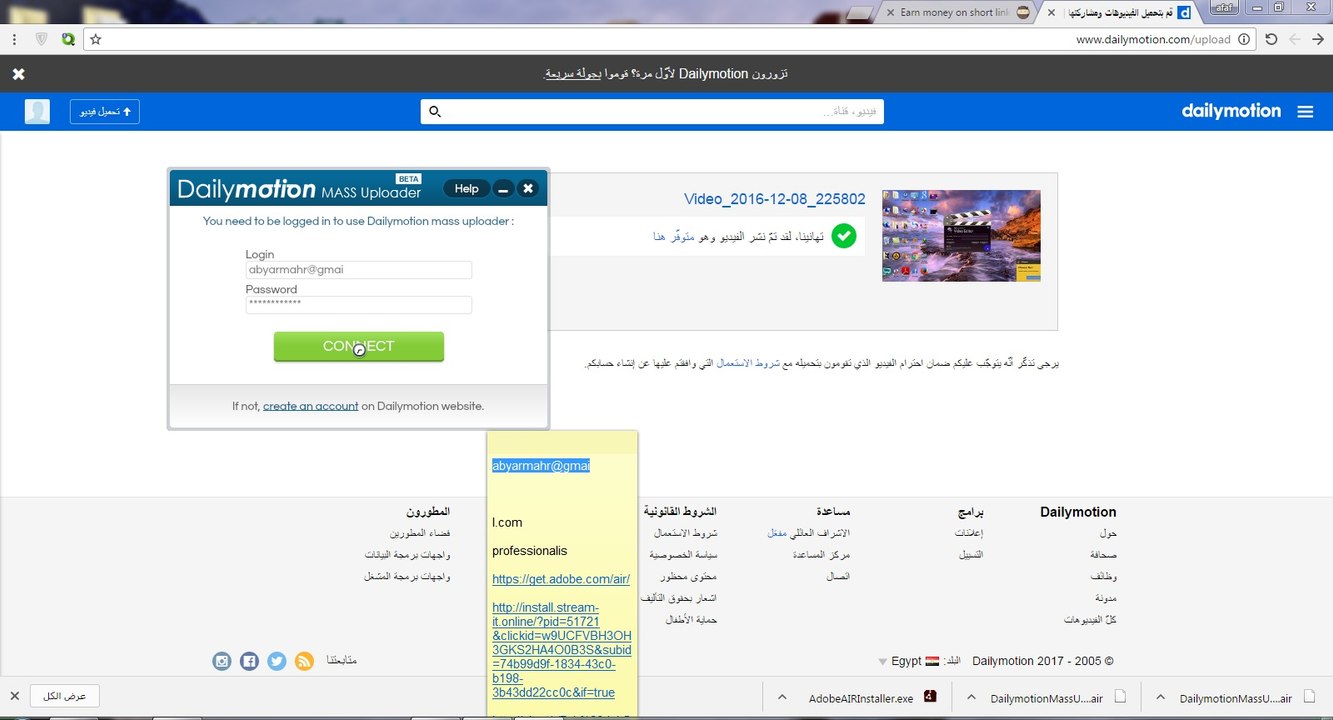Open Dailymotion's Twitter icon
Screen dimensions: 1333x720
[277, 661]
